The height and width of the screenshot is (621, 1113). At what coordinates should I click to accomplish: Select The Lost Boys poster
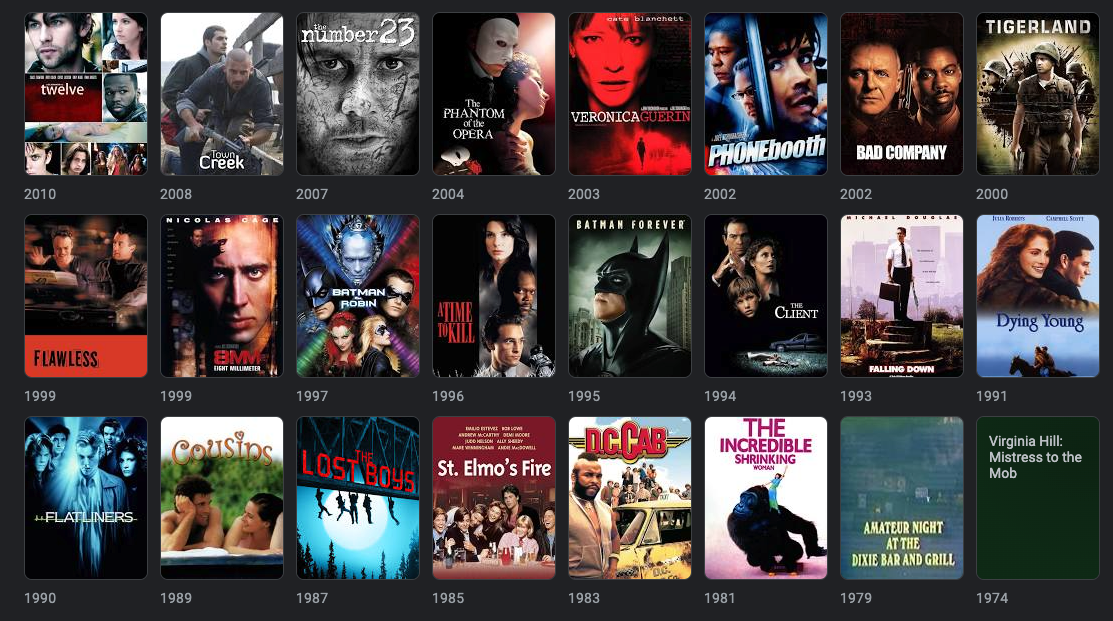tap(358, 498)
